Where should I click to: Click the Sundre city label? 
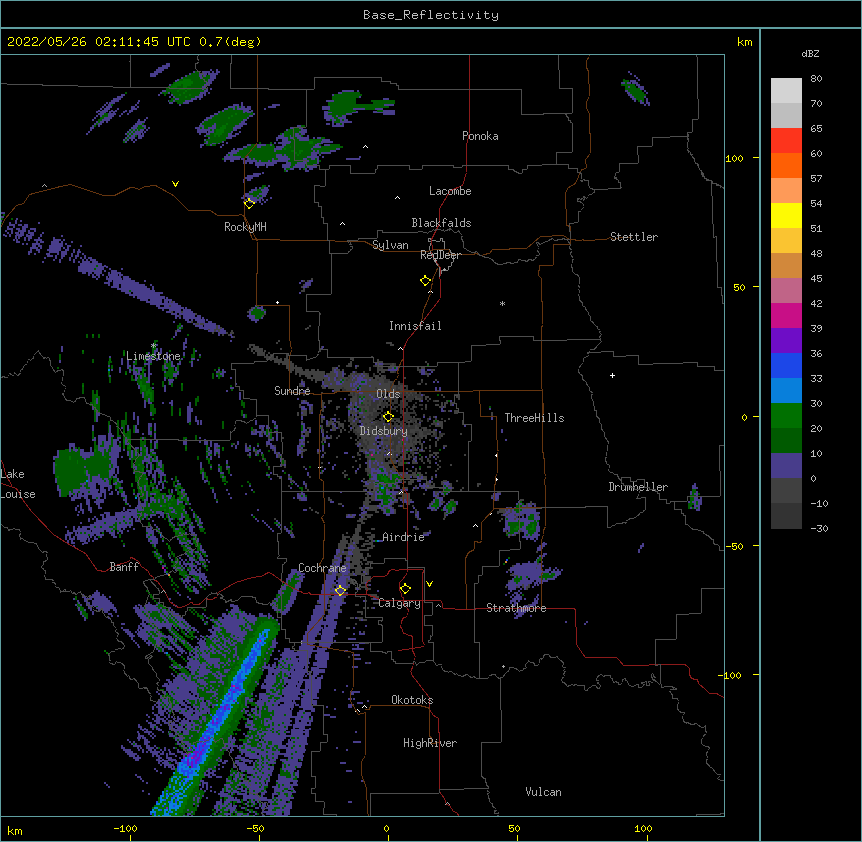(x=292, y=391)
